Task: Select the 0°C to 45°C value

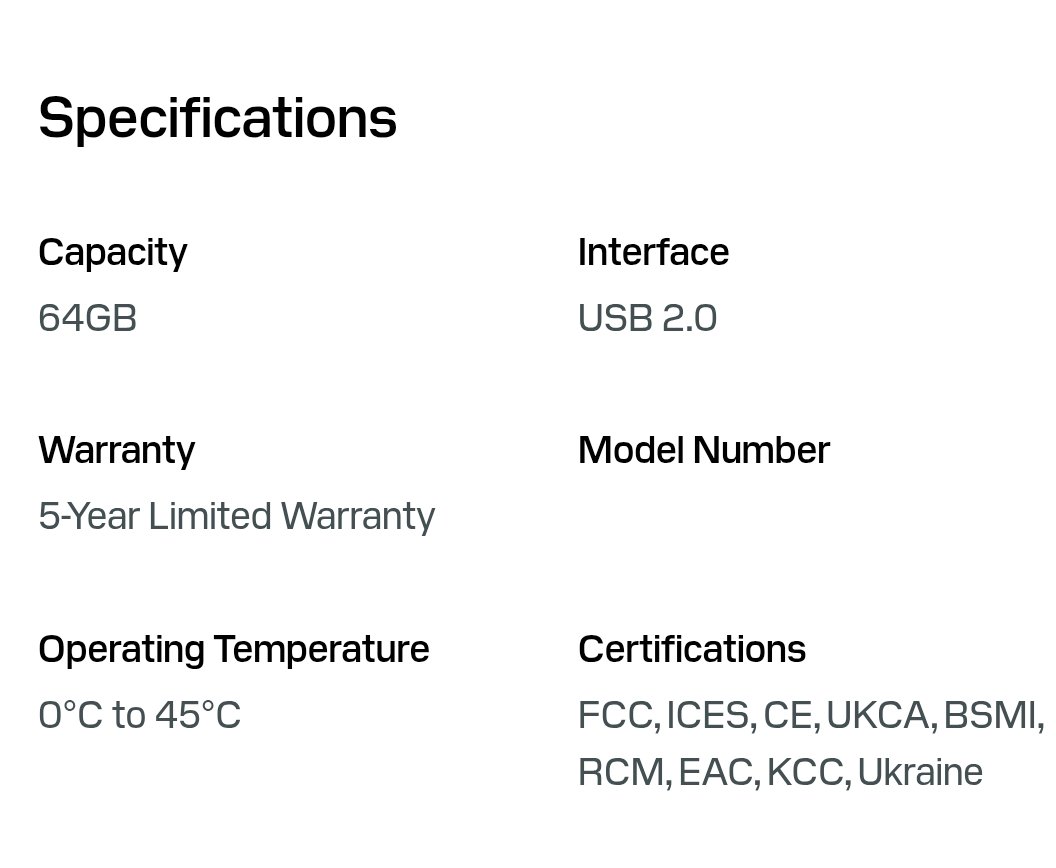Action: [x=139, y=716]
